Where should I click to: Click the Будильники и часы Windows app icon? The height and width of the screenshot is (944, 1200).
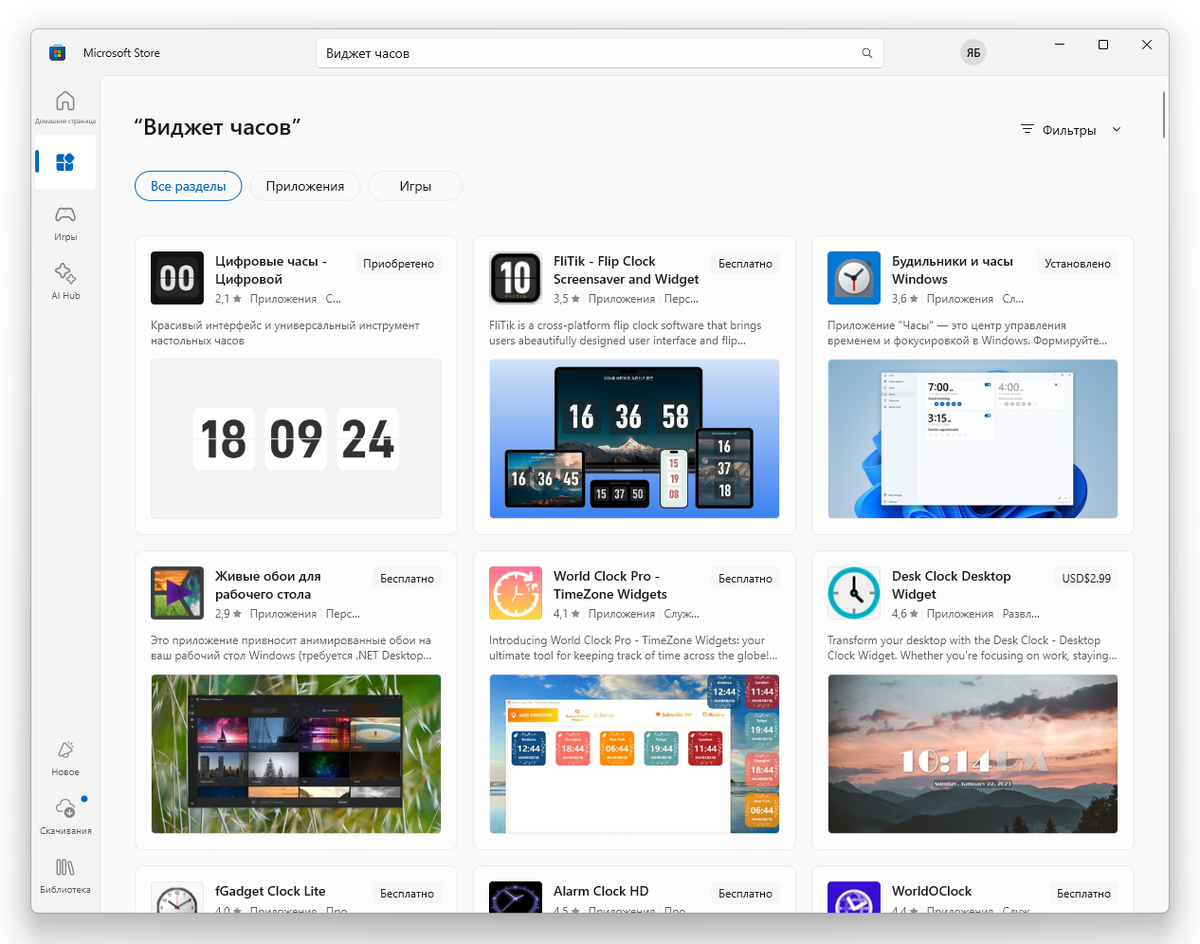click(x=854, y=278)
